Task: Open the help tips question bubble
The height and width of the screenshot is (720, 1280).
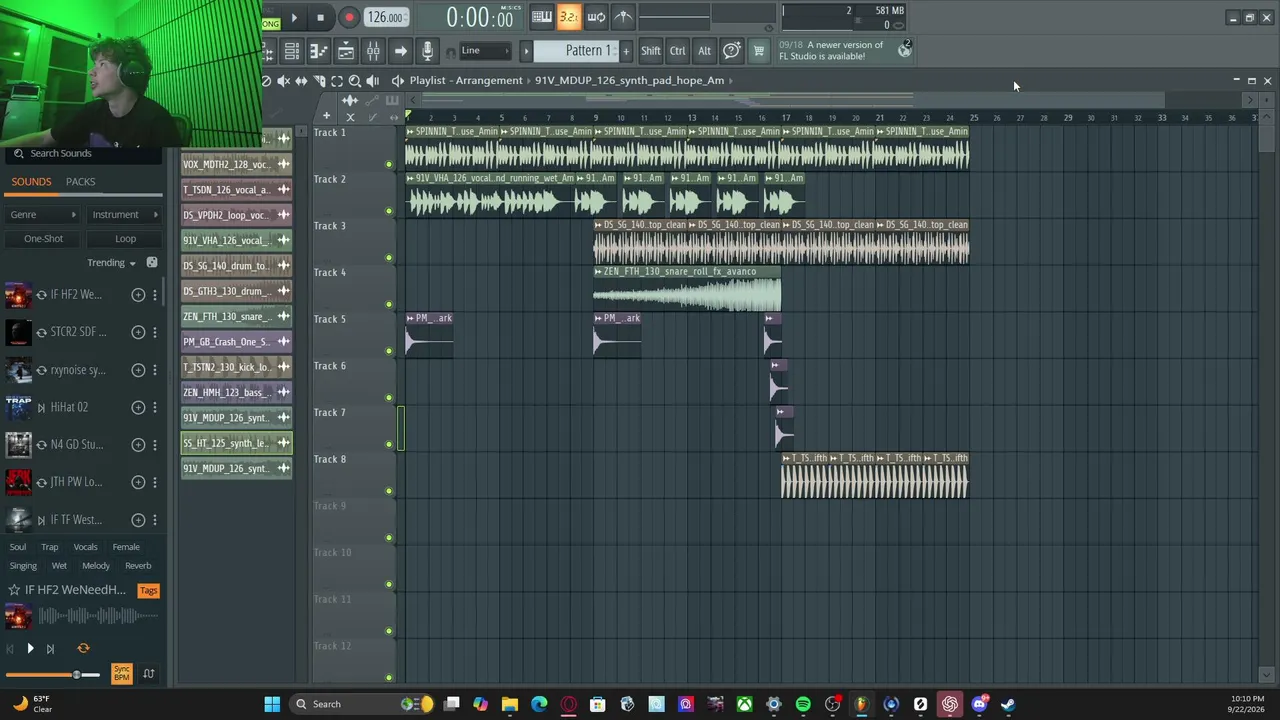Action: [x=731, y=51]
